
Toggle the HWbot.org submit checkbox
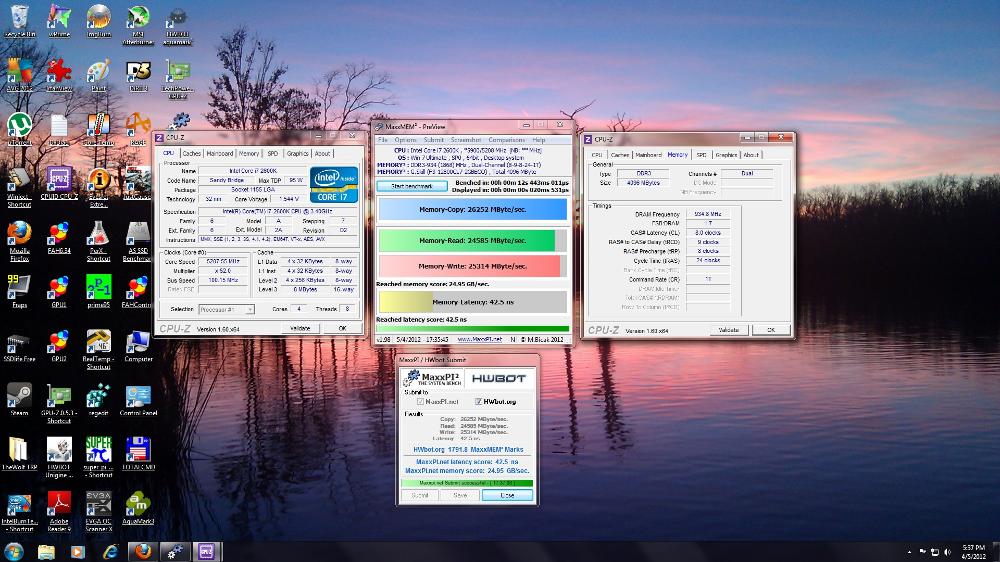pos(478,402)
